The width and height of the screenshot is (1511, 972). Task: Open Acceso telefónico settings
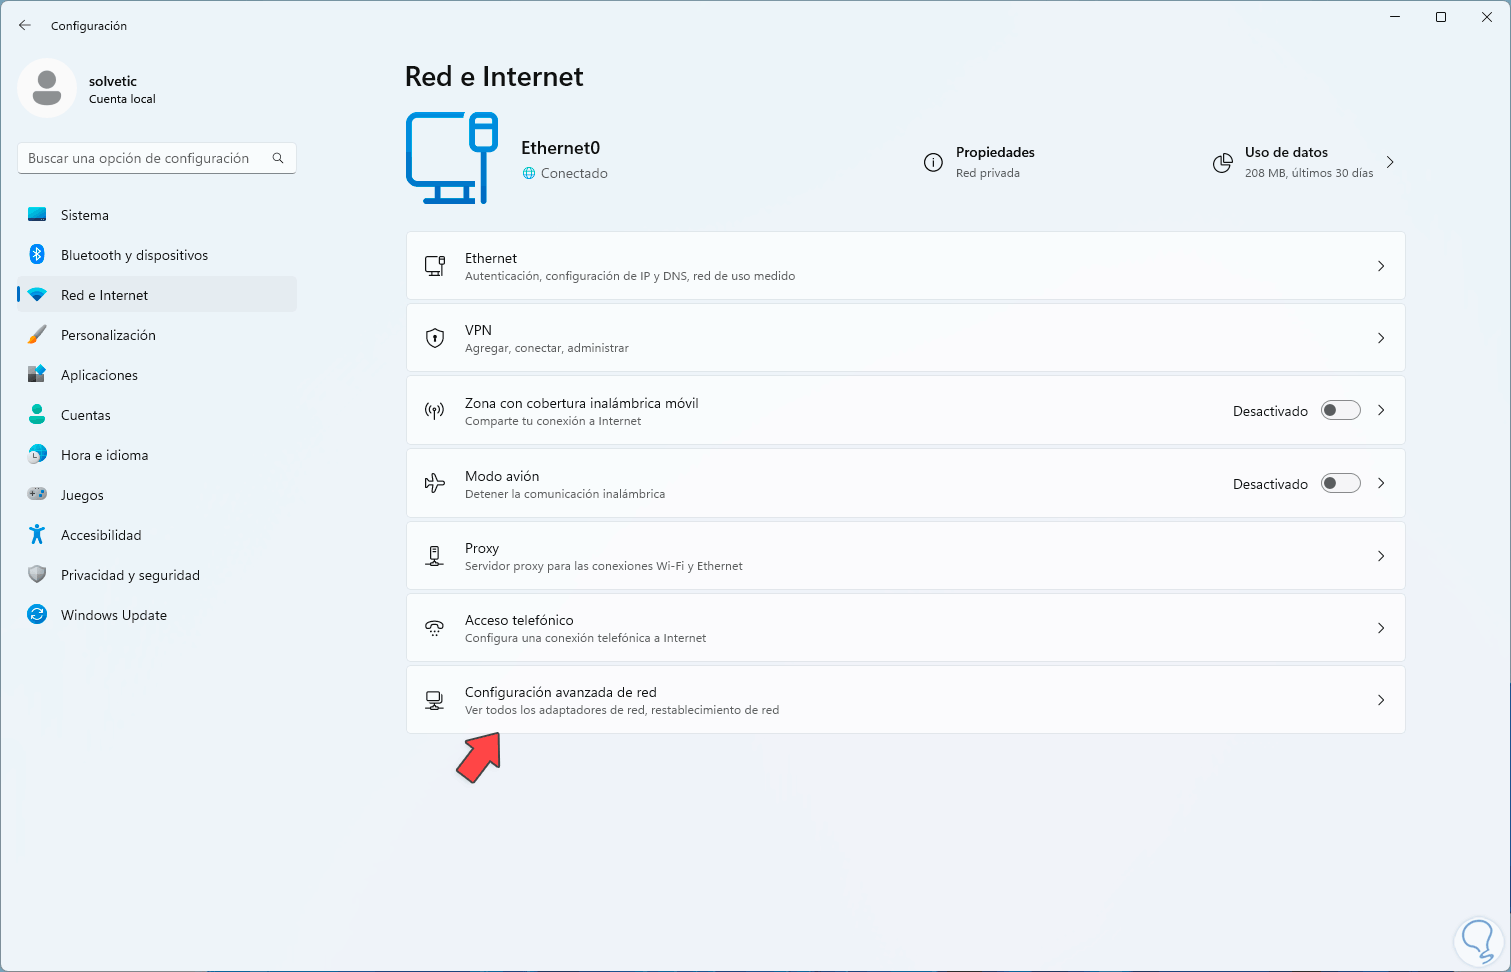pos(906,628)
